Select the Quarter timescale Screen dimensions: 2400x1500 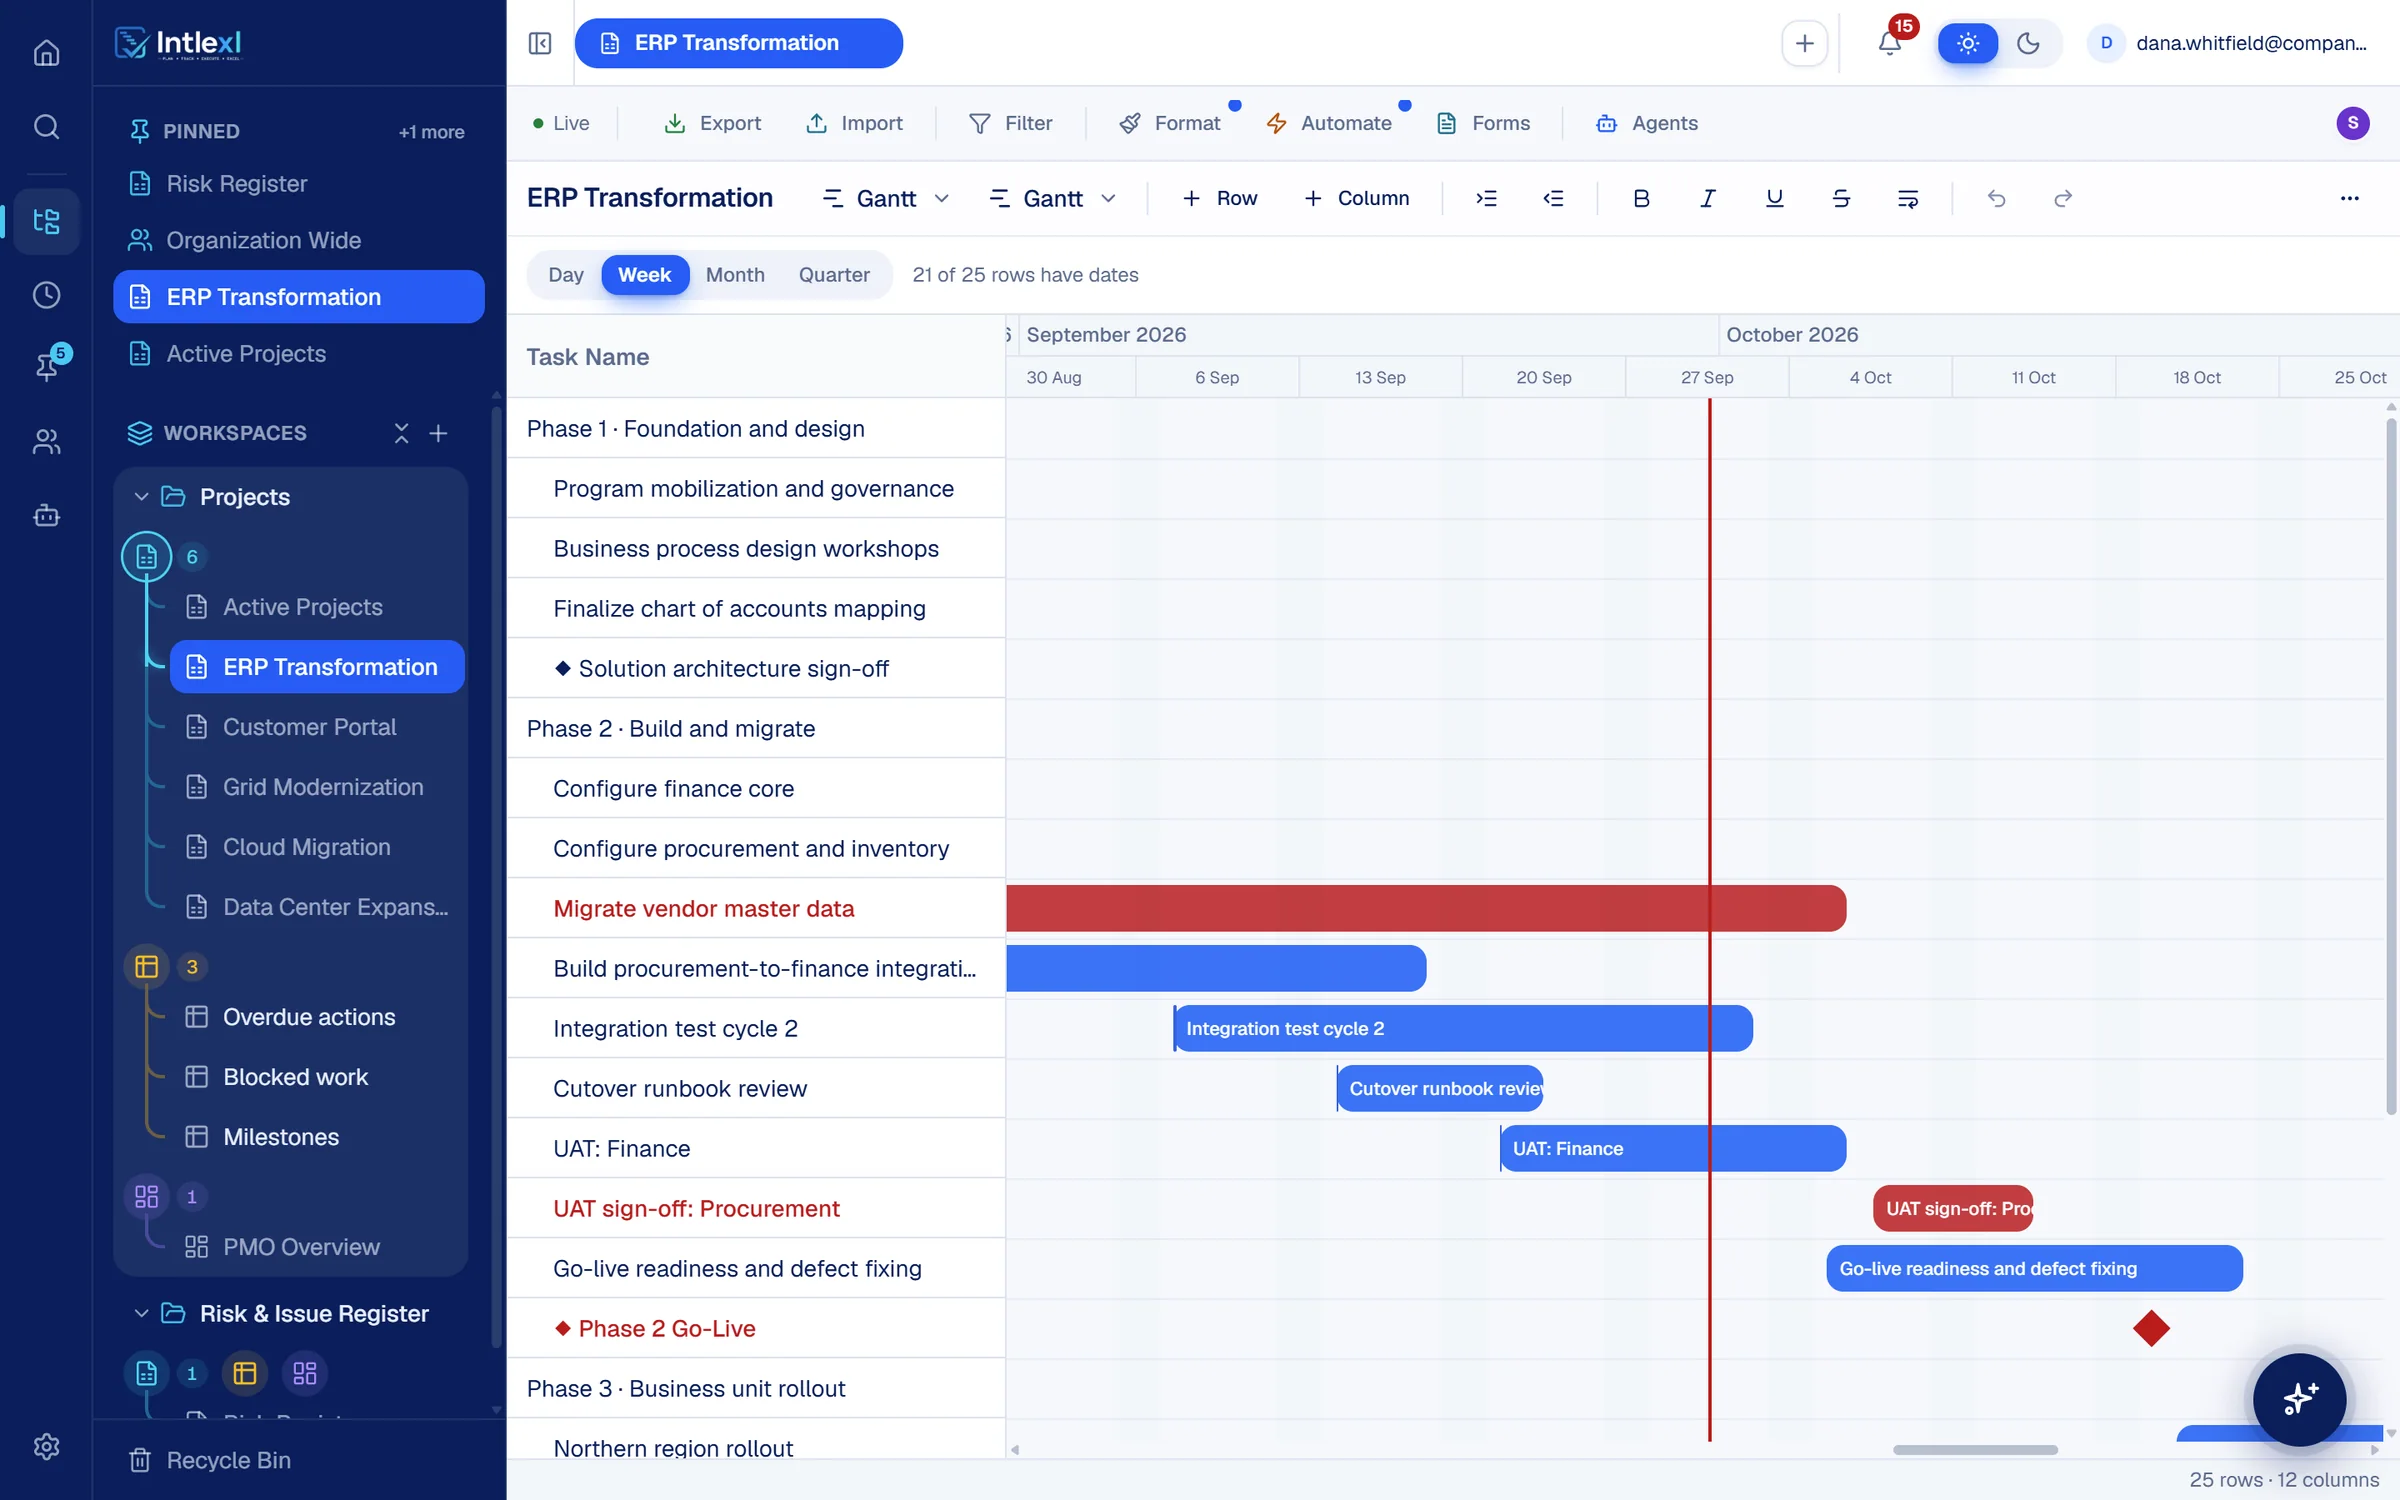pyautogui.click(x=834, y=275)
